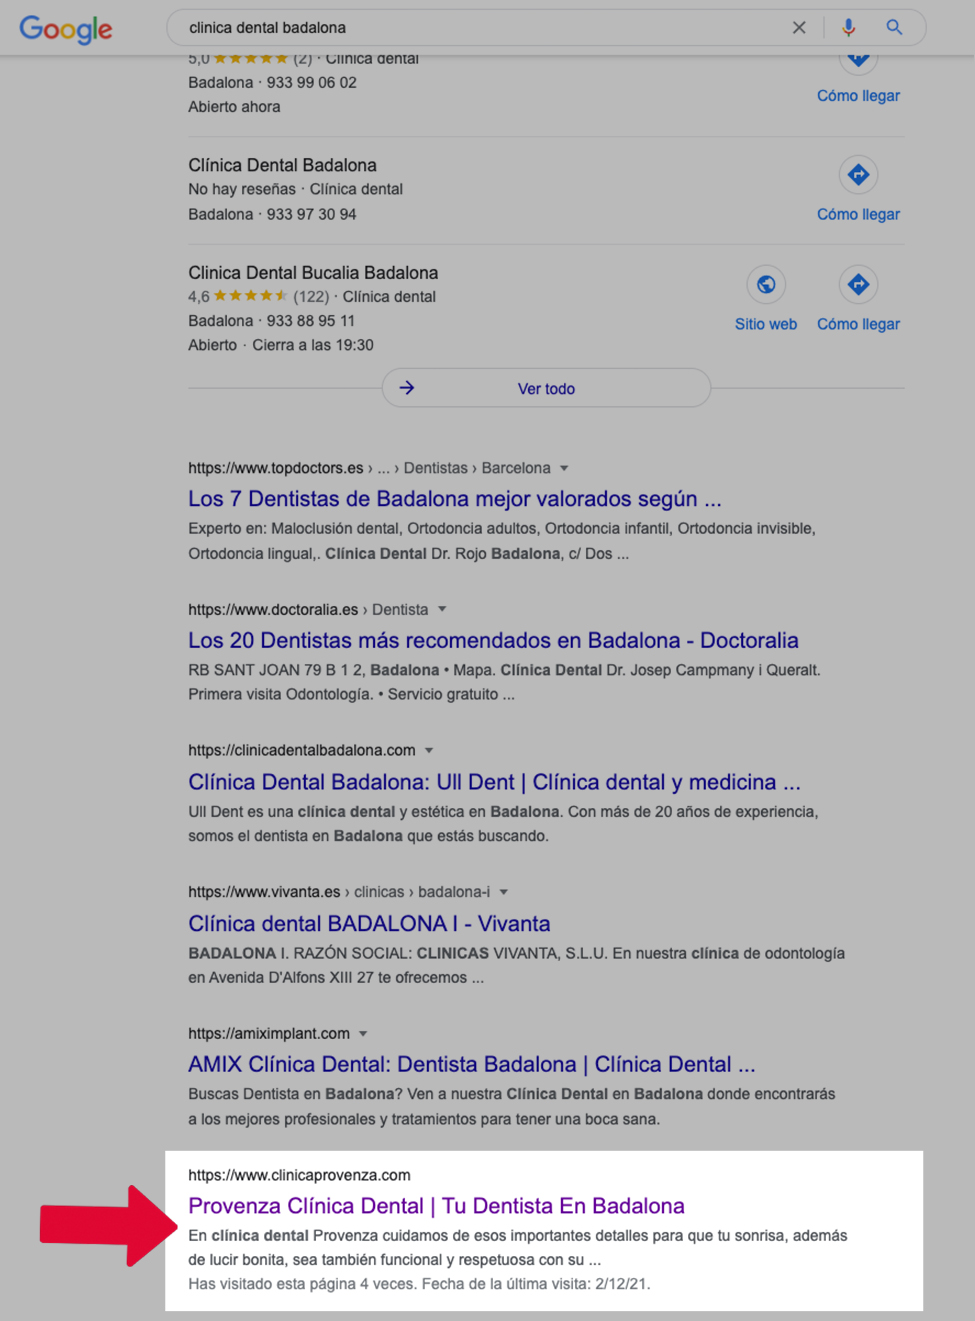
Task: Click the doctoralia.es URL breadcrumb
Action: tap(308, 609)
